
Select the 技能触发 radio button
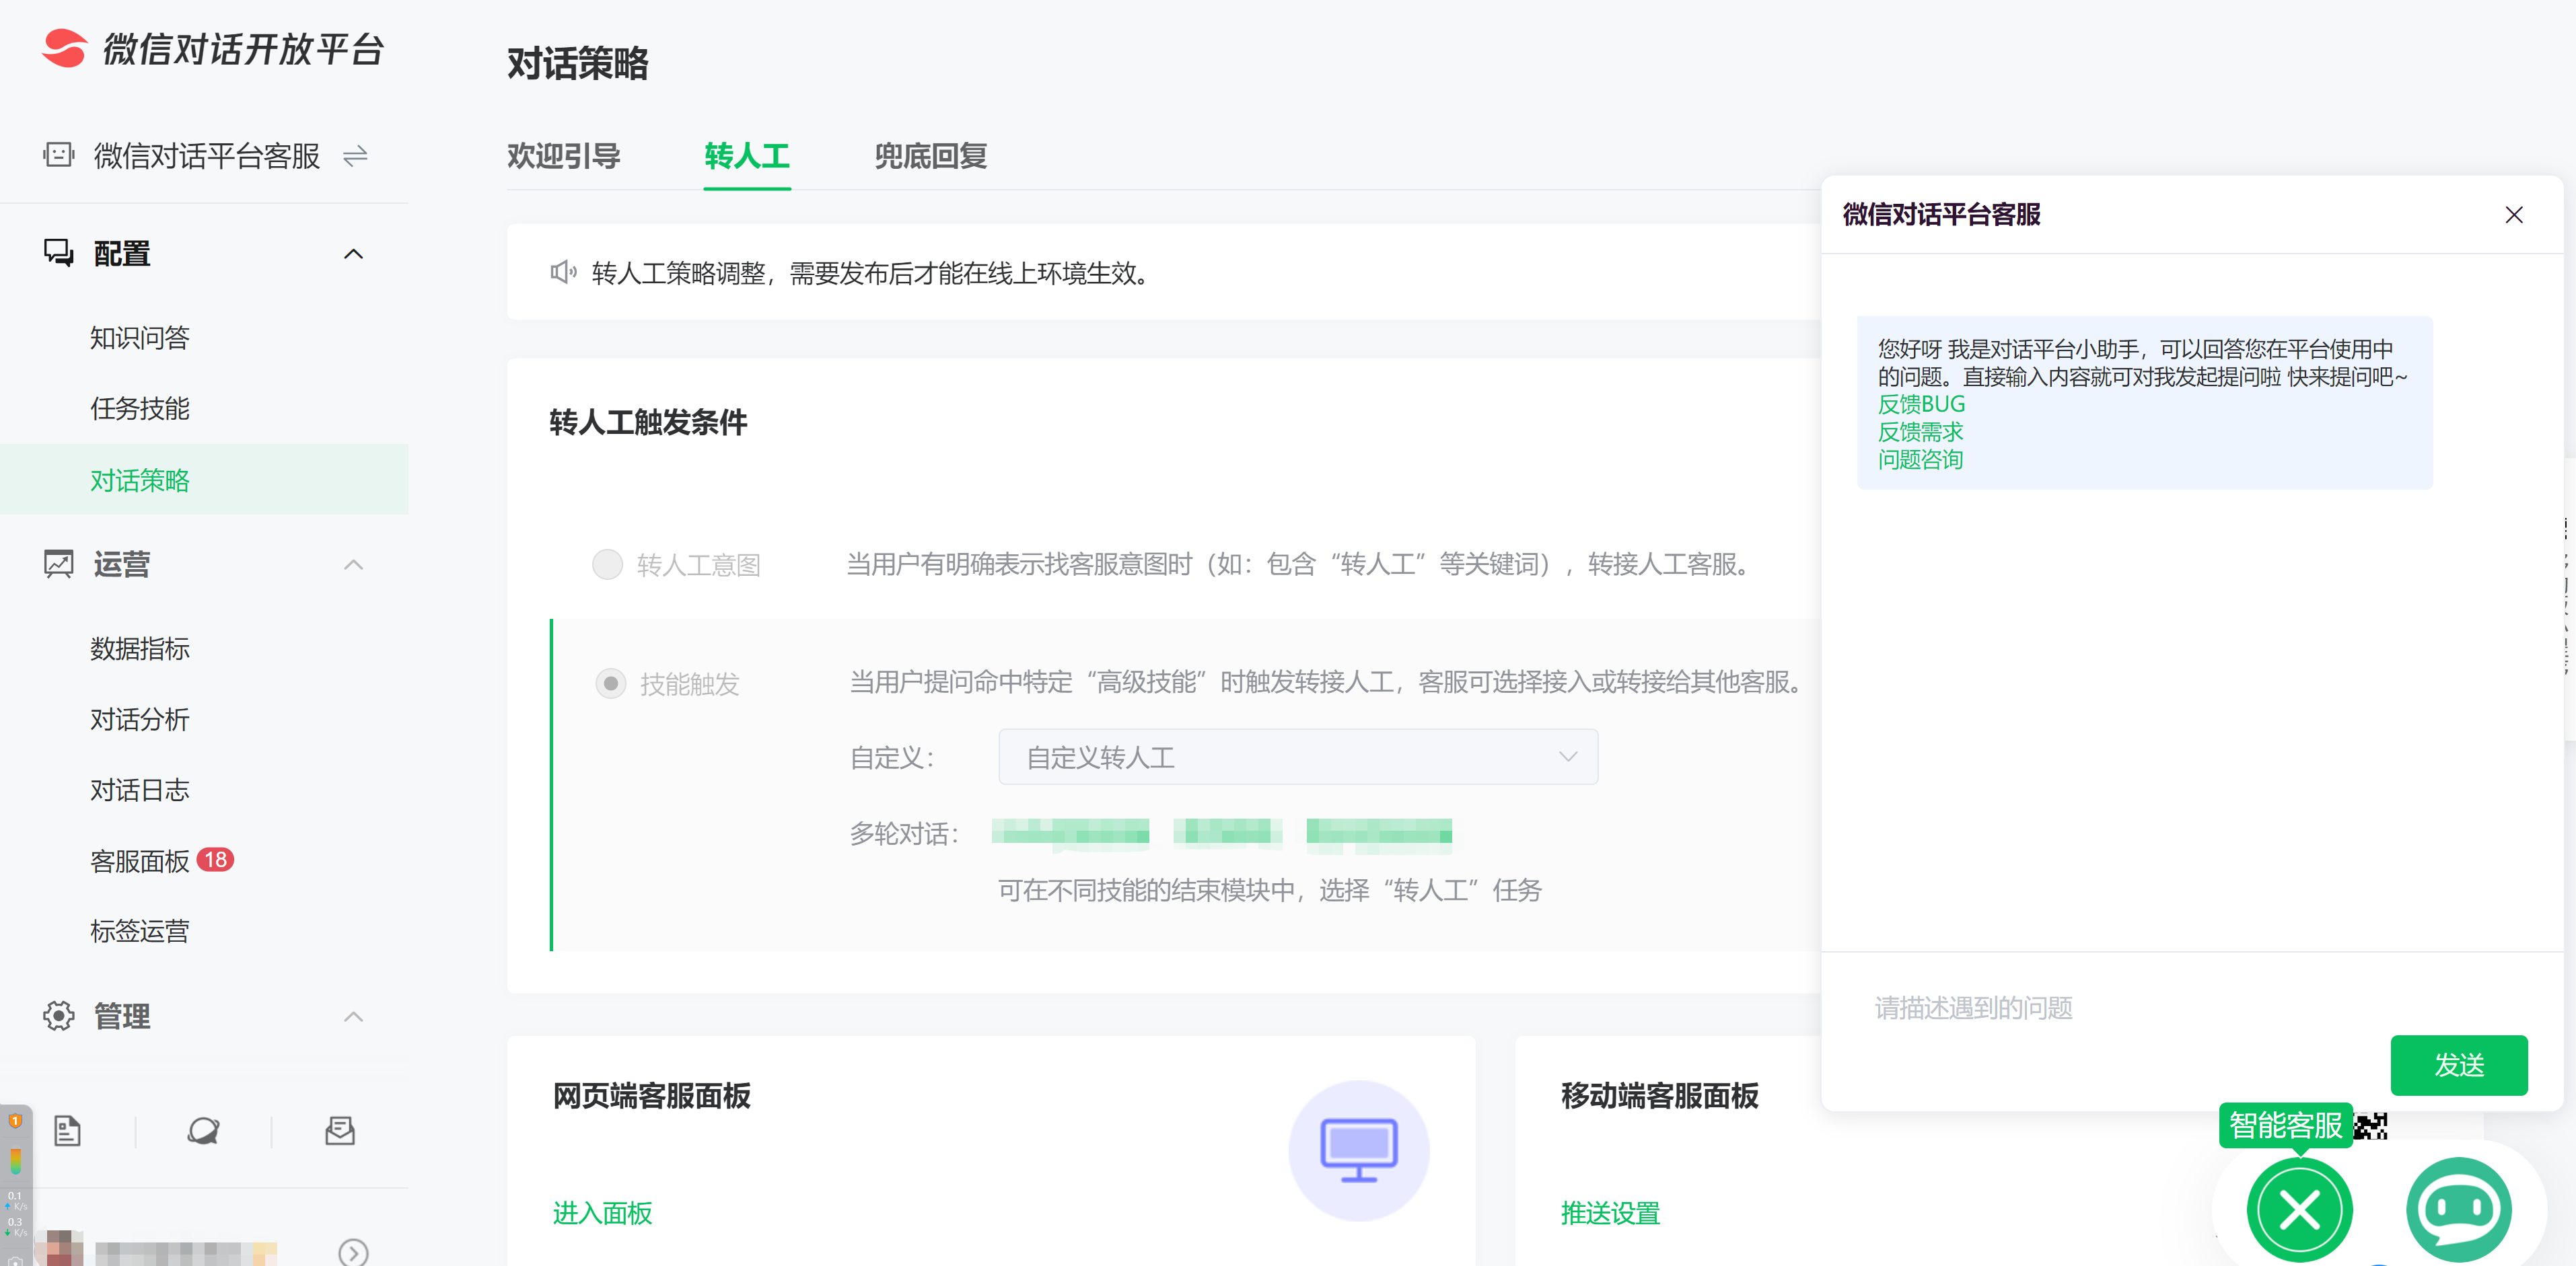coord(610,683)
